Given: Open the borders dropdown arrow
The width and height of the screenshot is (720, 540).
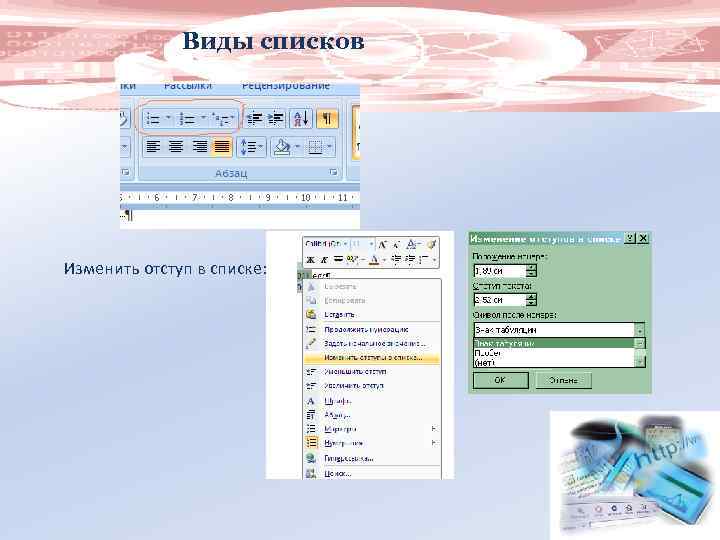Looking at the screenshot, I should (330, 147).
